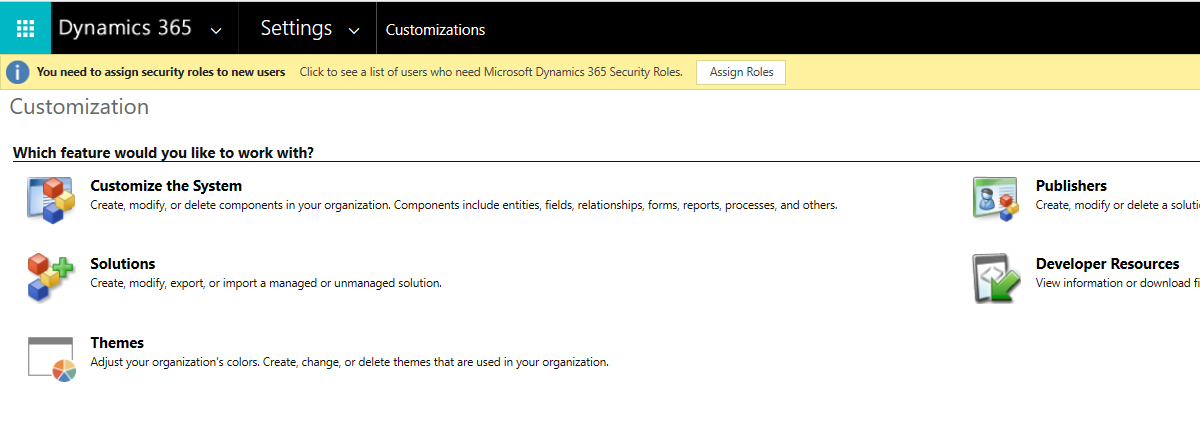Click the Customize the System cubes icon

(51, 198)
